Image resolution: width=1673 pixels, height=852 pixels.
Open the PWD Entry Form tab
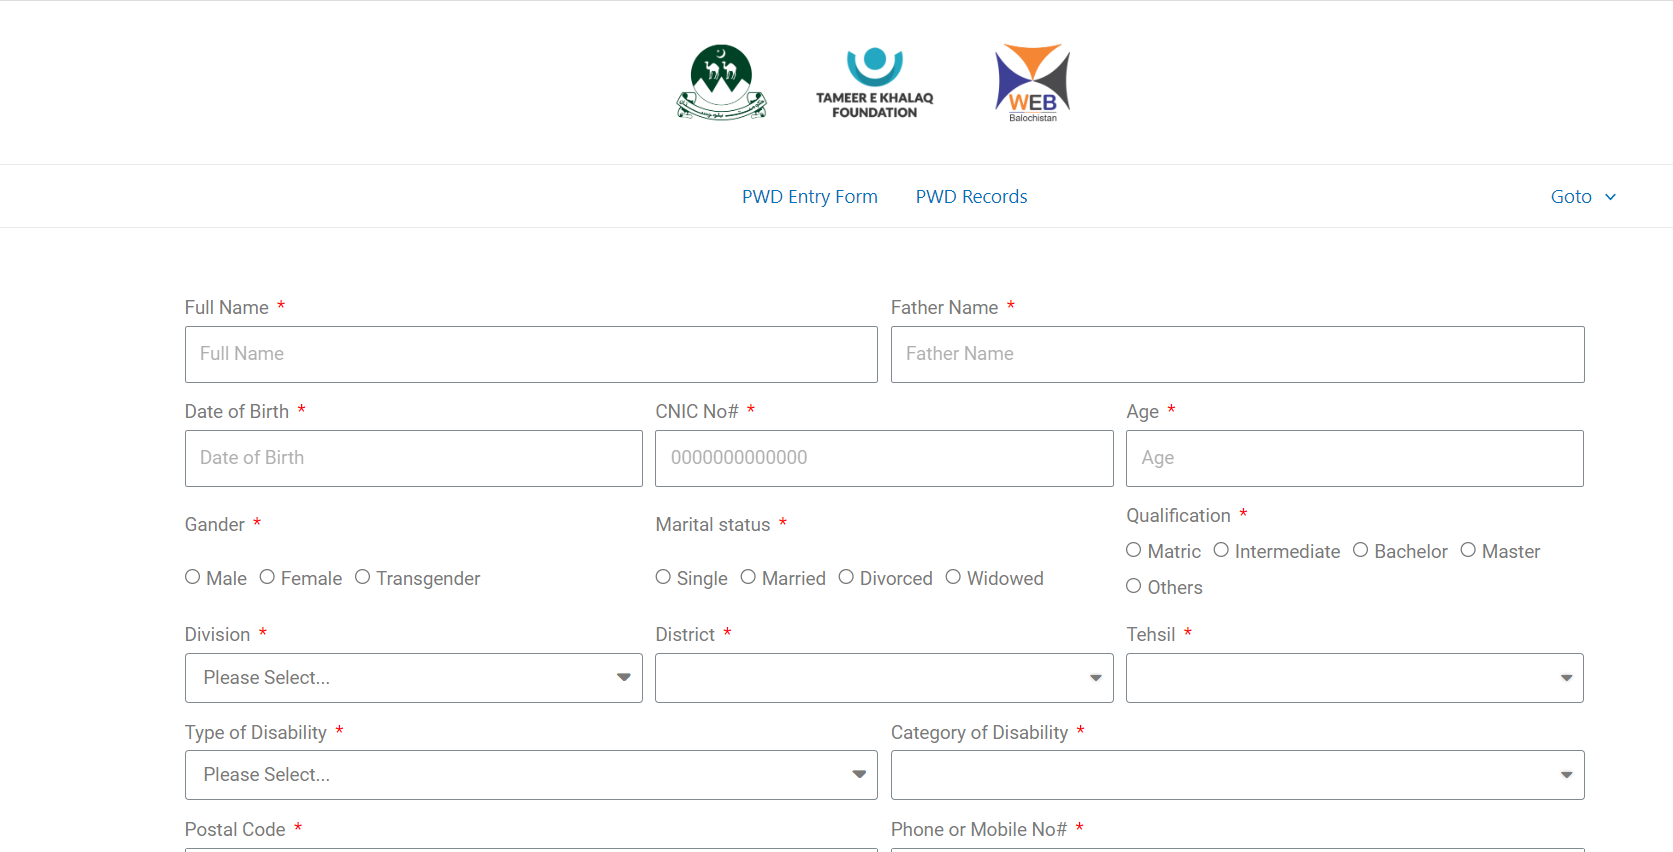tap(809, 197)
